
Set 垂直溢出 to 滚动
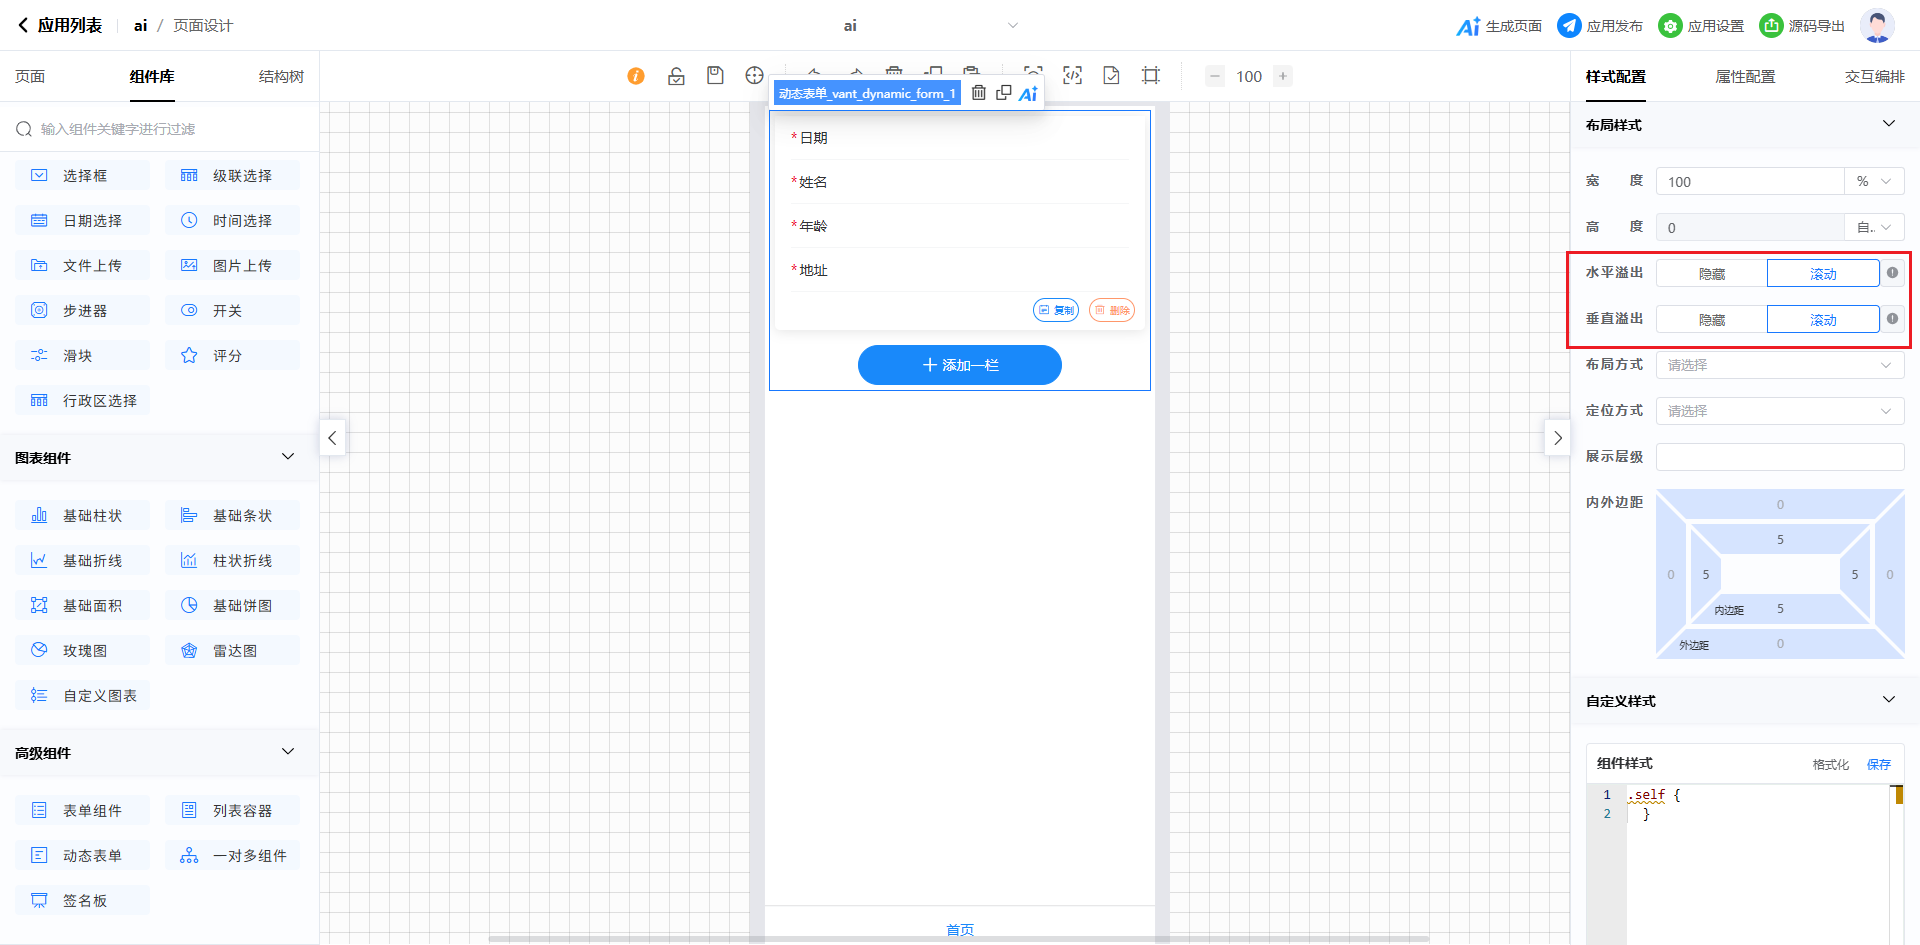[1822, 320]
